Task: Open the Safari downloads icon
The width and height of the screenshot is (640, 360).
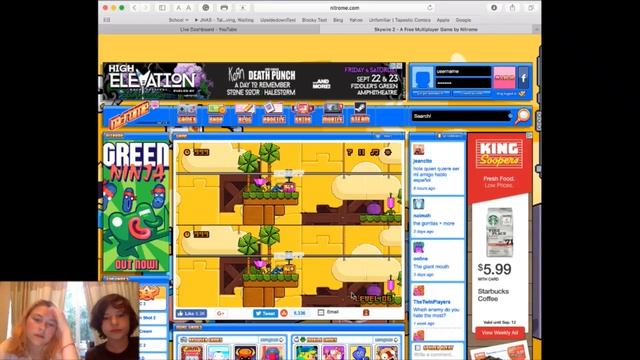Action: click(x=494, y=8)
